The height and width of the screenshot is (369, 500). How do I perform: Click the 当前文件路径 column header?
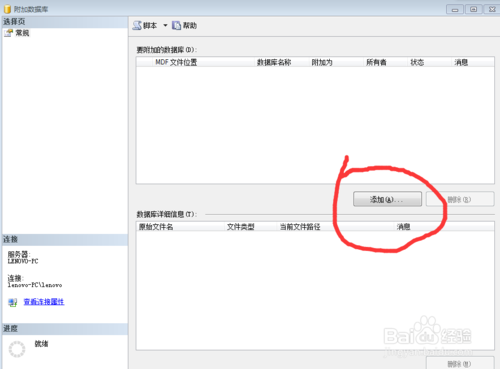click(x=300, y=227)
